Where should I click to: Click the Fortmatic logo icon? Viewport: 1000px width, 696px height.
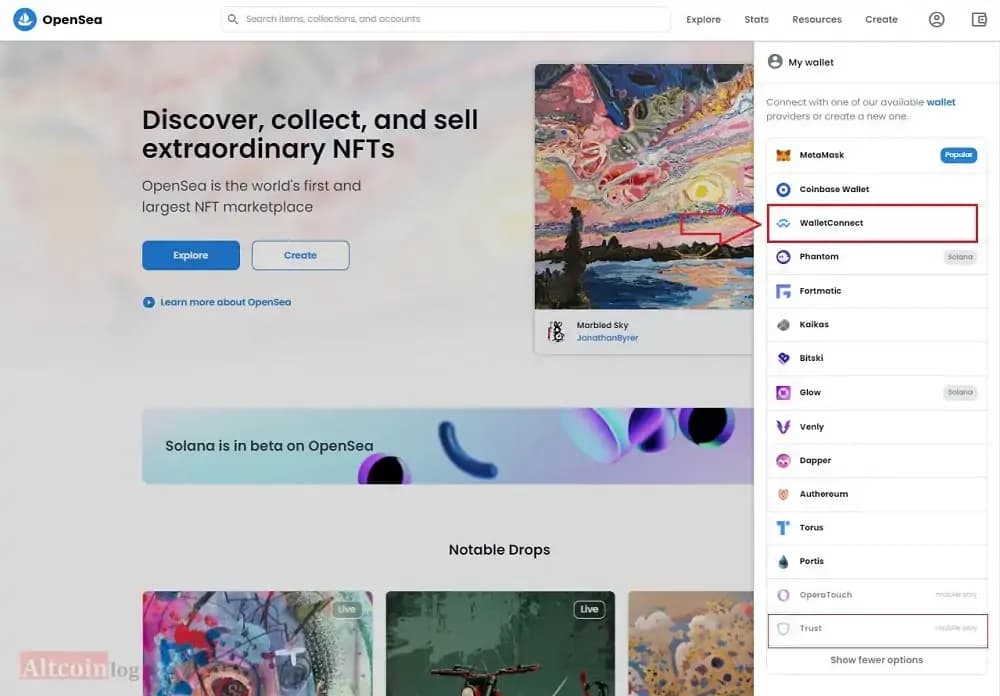(783, 291)
